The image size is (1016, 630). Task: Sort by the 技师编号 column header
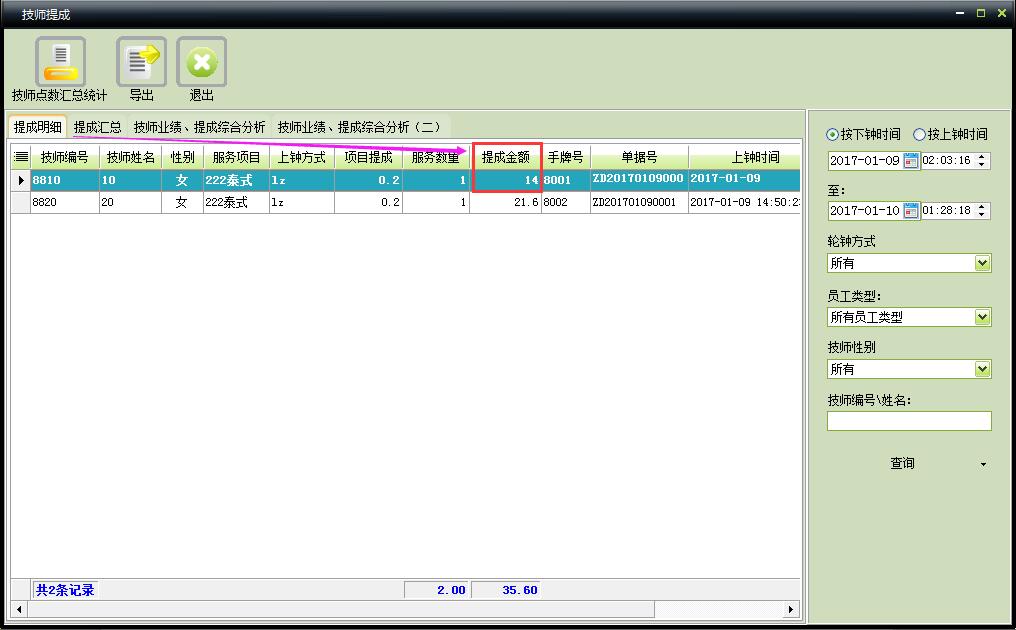(x=64, y=157)
